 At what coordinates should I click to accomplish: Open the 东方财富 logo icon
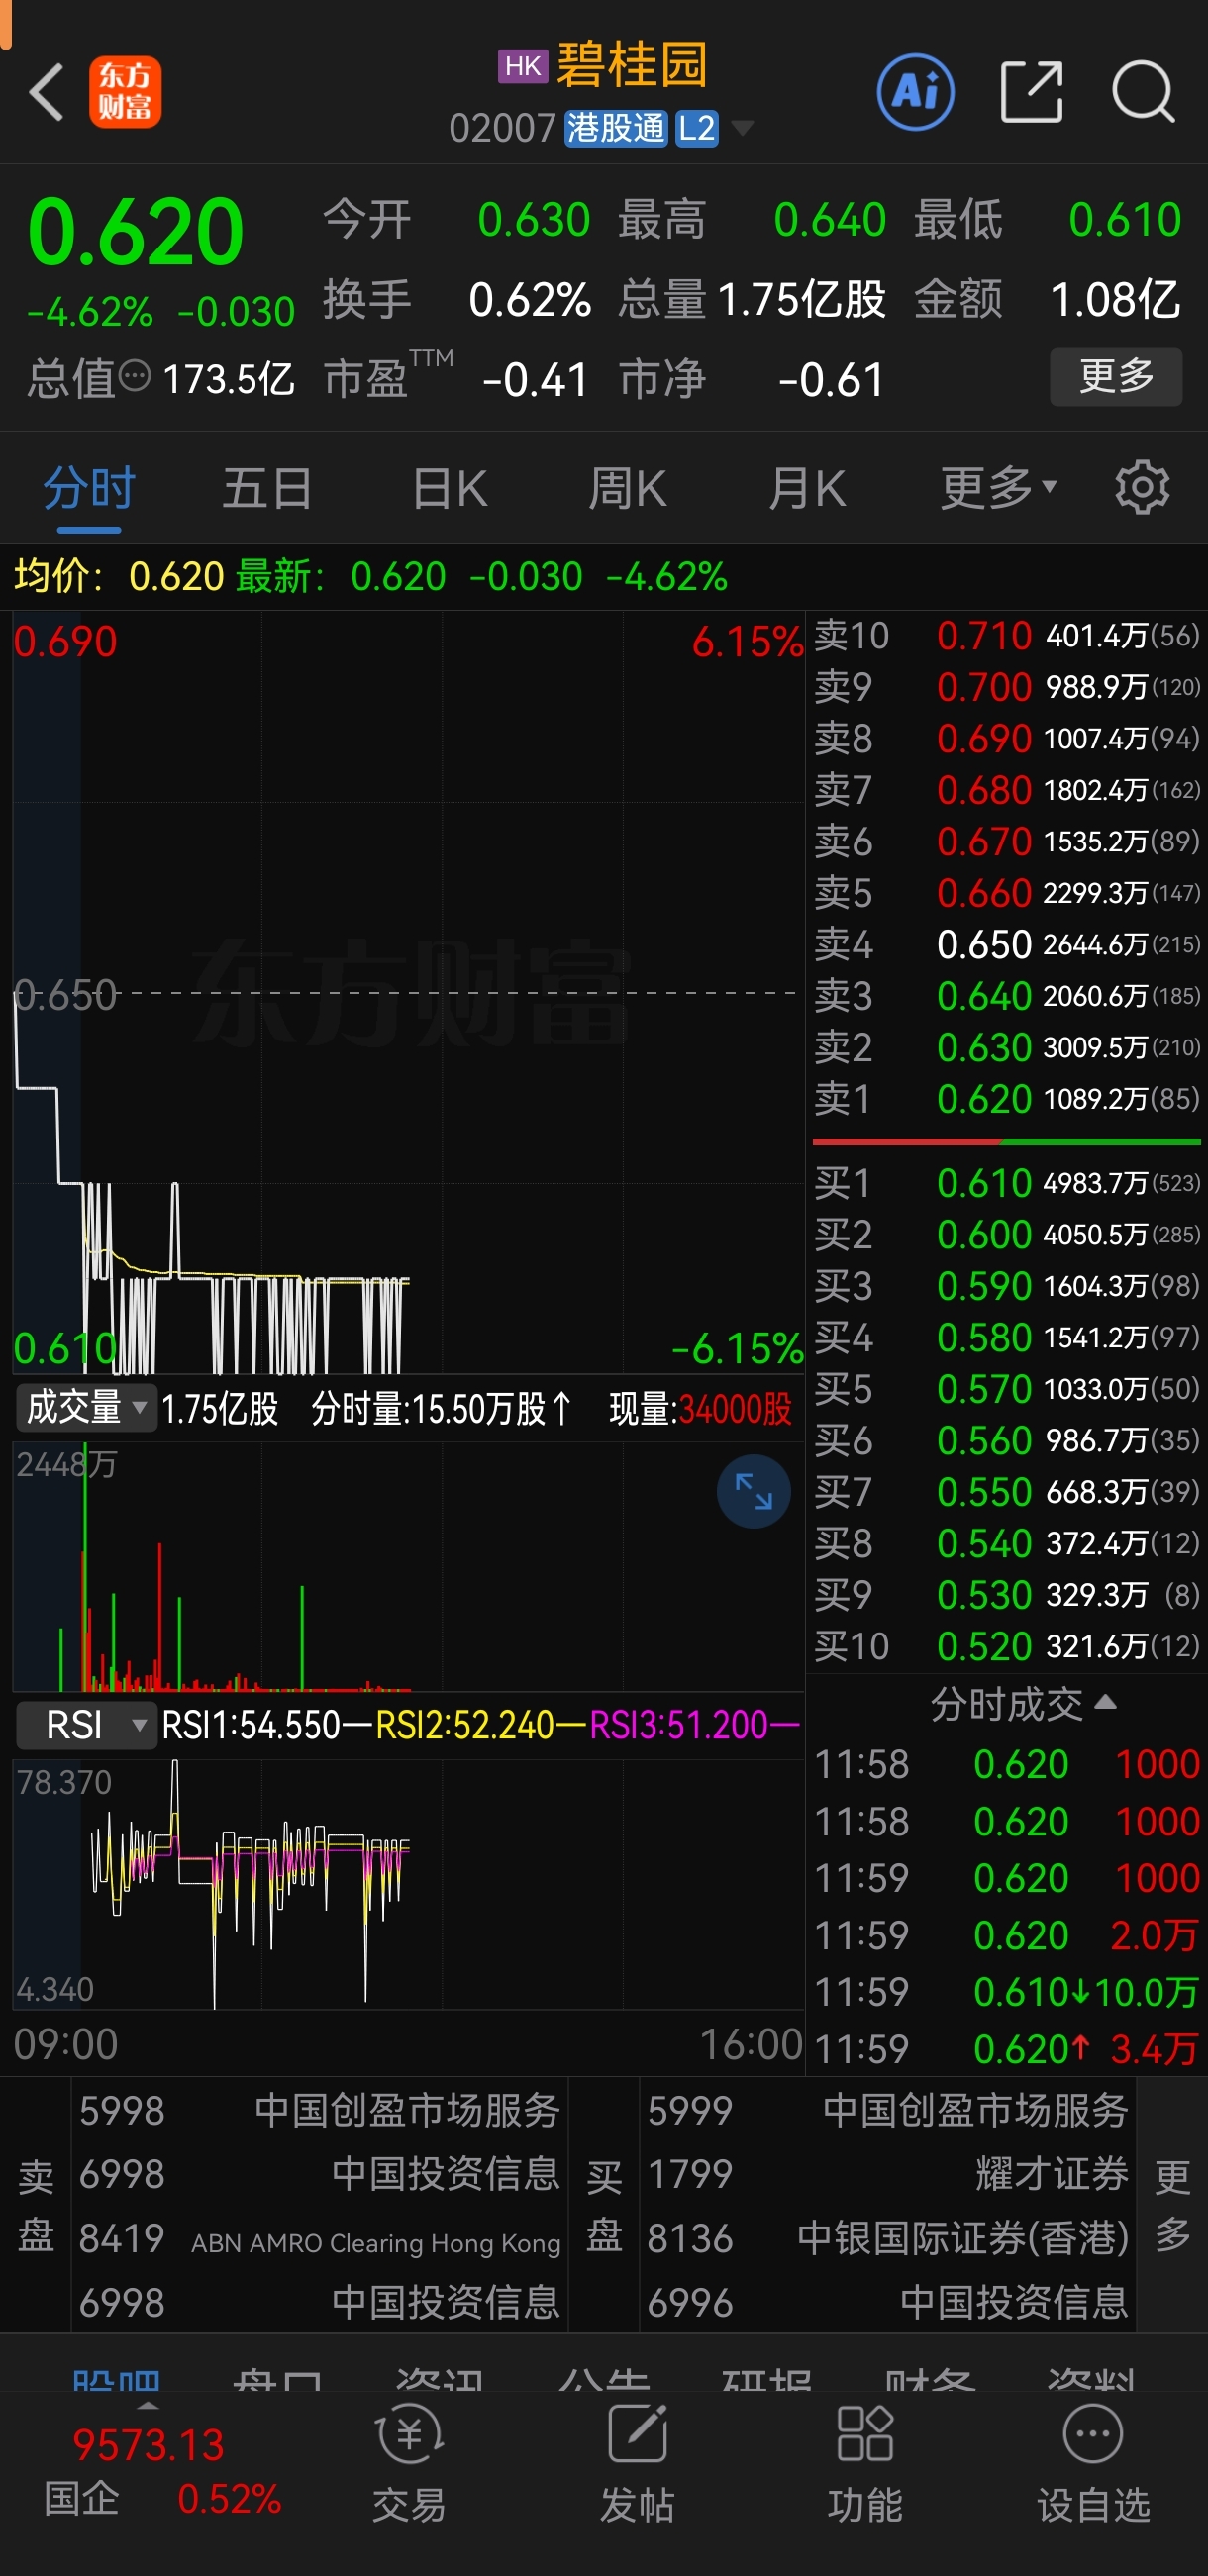(x=125, y=92)
